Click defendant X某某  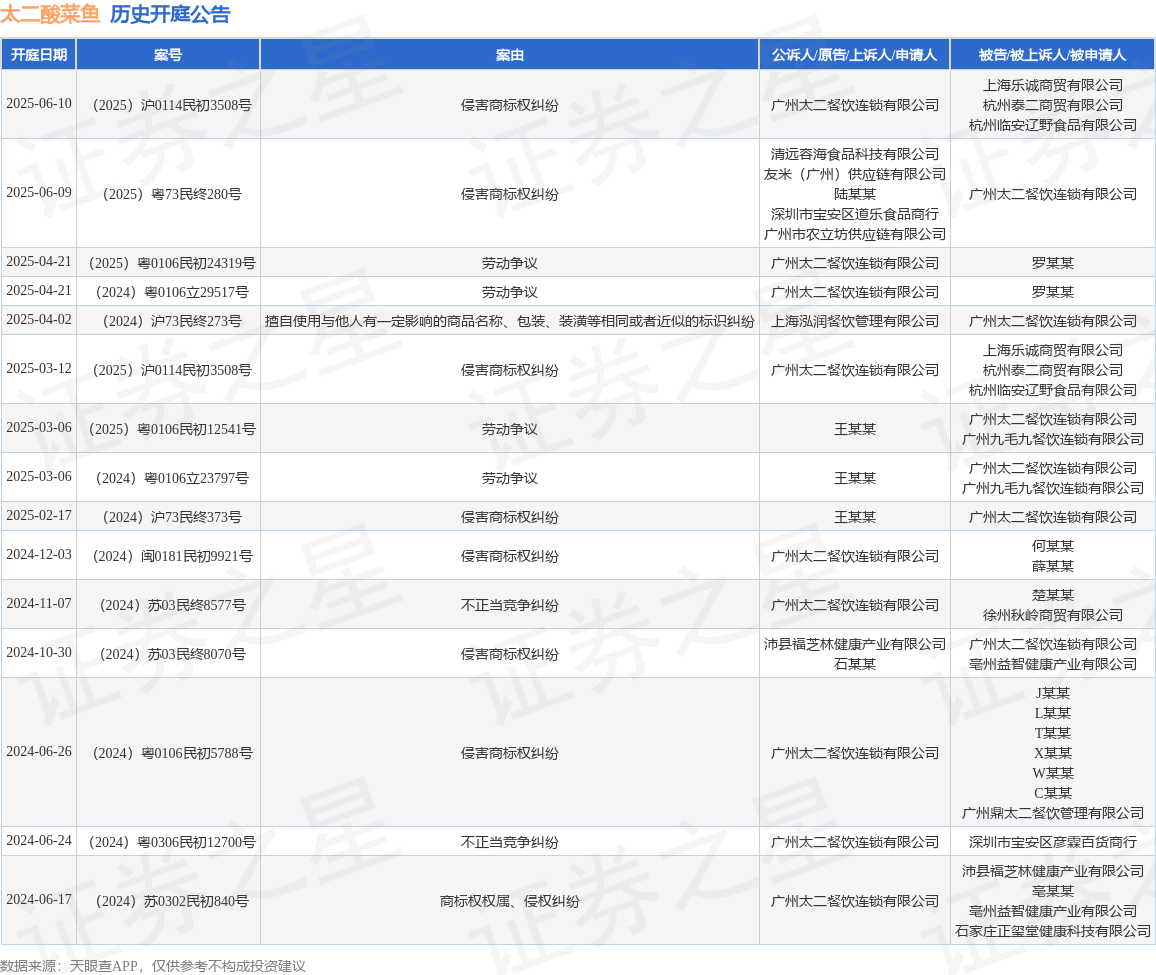[1052, 753]
